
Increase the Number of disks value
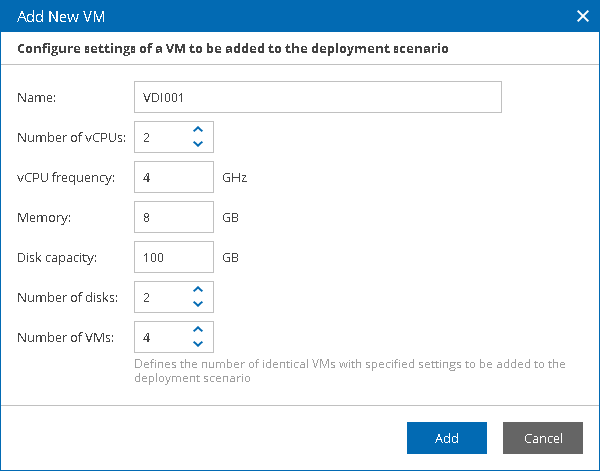(x=198, y=289)
